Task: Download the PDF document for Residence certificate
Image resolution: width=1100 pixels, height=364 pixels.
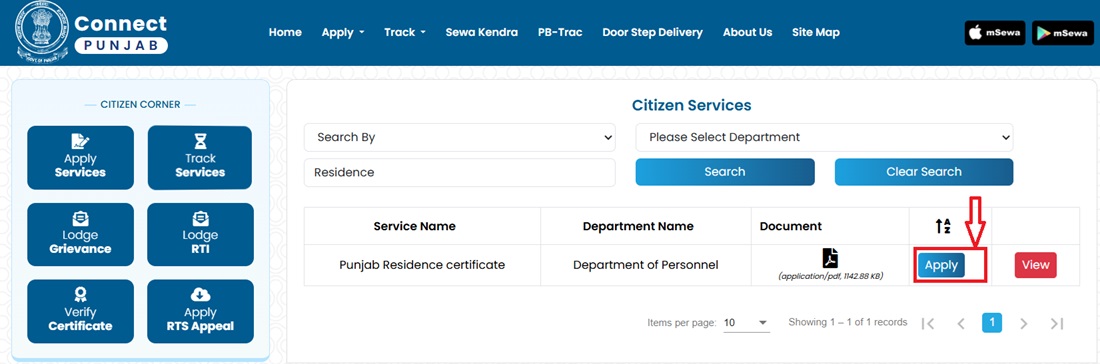Action: (x=830, y=258)
